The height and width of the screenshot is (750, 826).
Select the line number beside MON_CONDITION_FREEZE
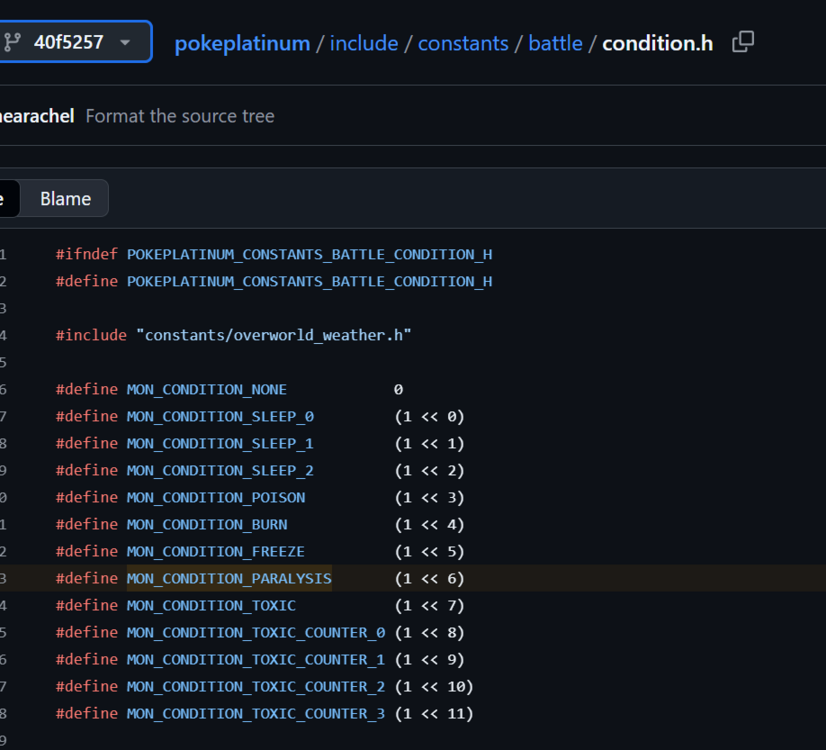(4, 551)
